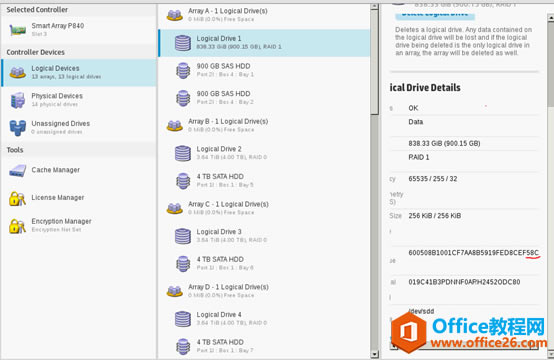The image size is (554, 360).
Task: Select the Smart Array P840 controller icon
Action: click(x=17, y=30)
